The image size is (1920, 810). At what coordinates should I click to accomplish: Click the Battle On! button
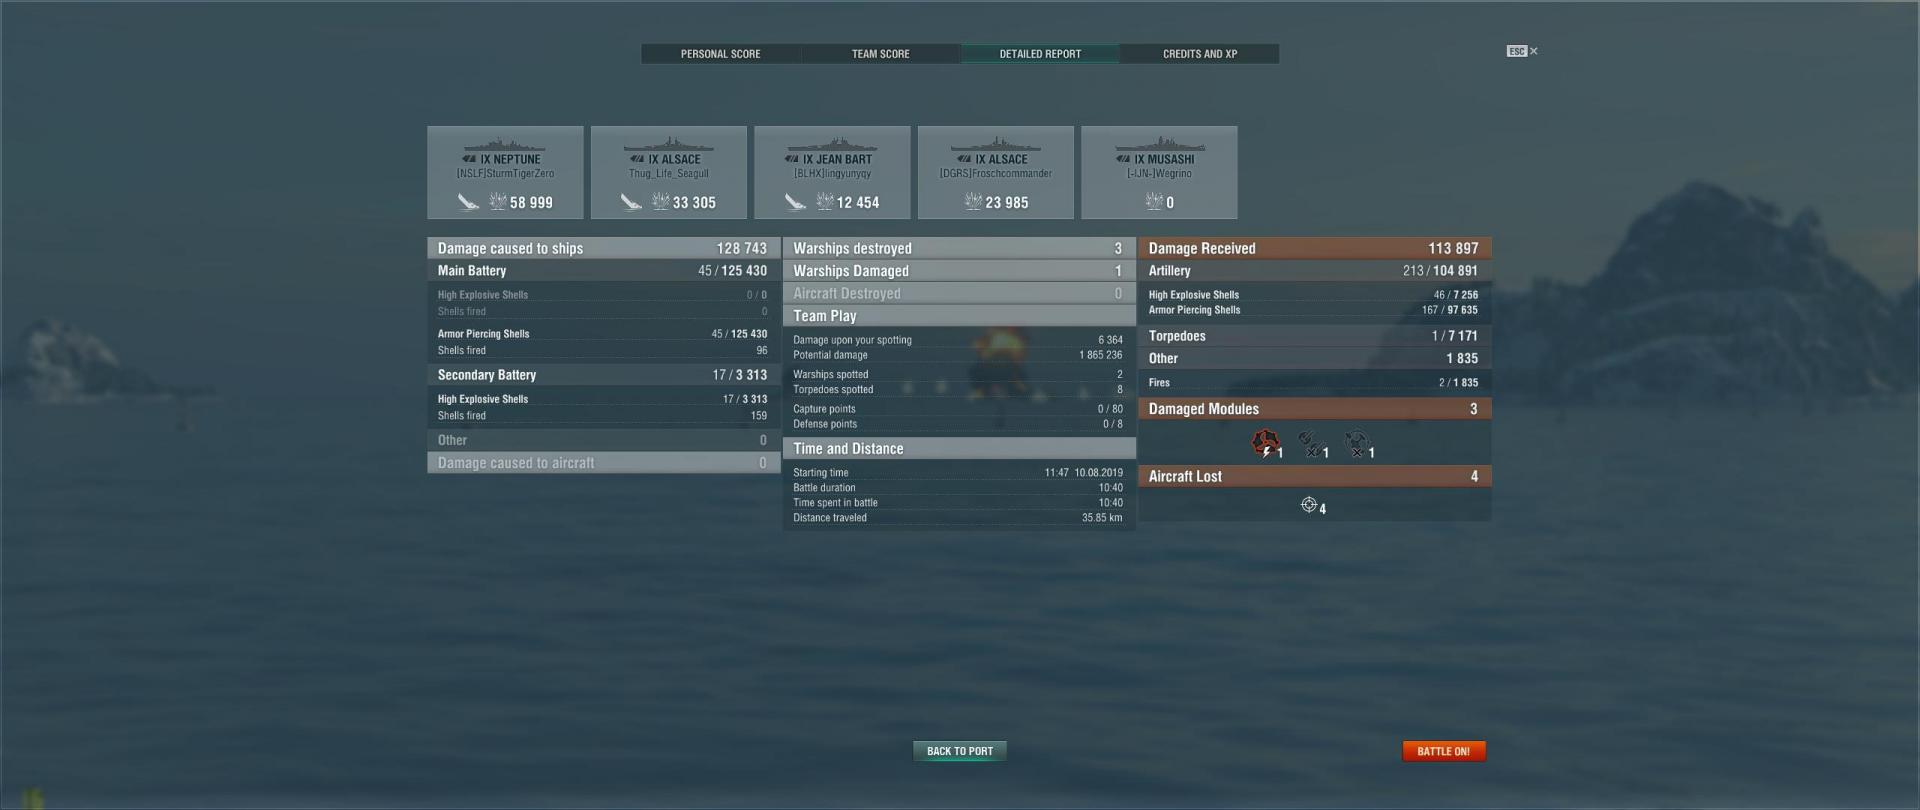[x=1443, y=751]
